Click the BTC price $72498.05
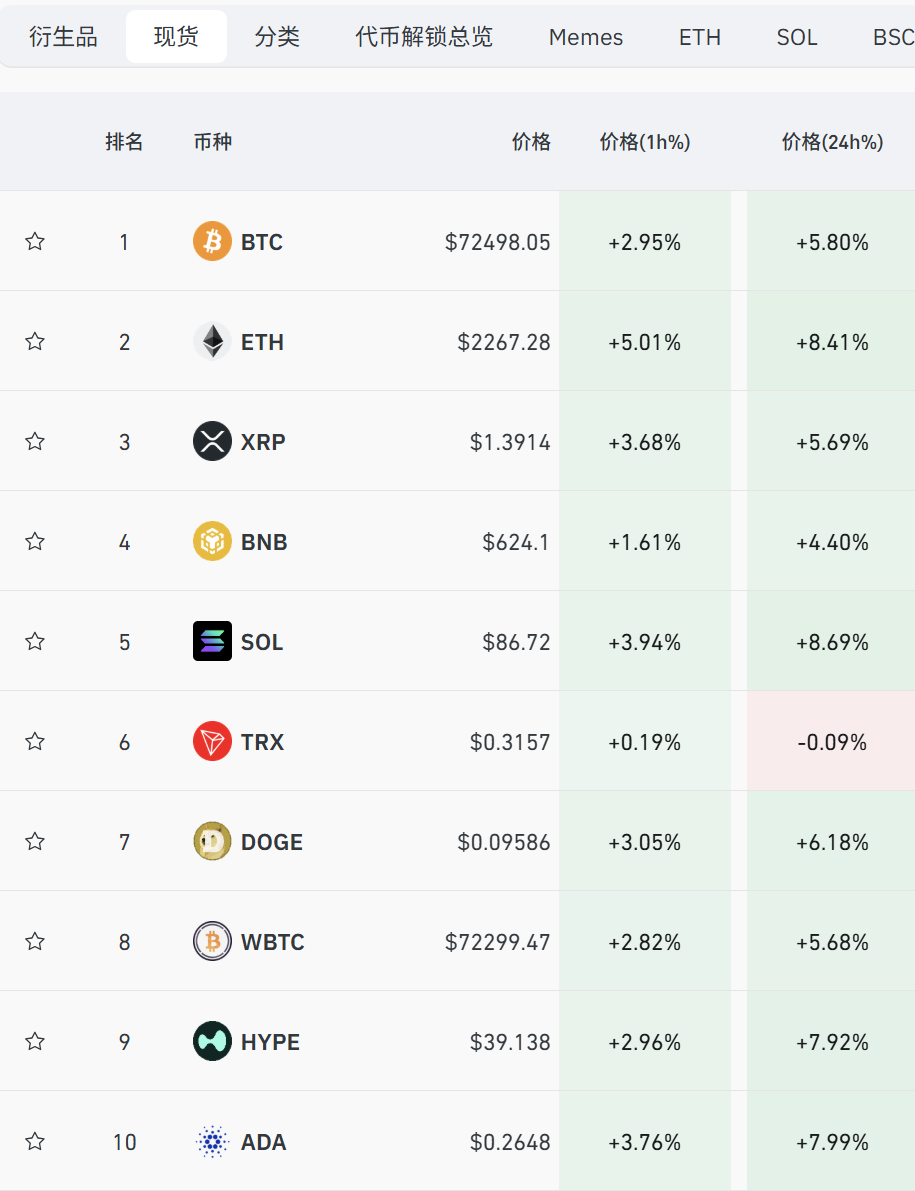915x1191 pixels. 497,242
